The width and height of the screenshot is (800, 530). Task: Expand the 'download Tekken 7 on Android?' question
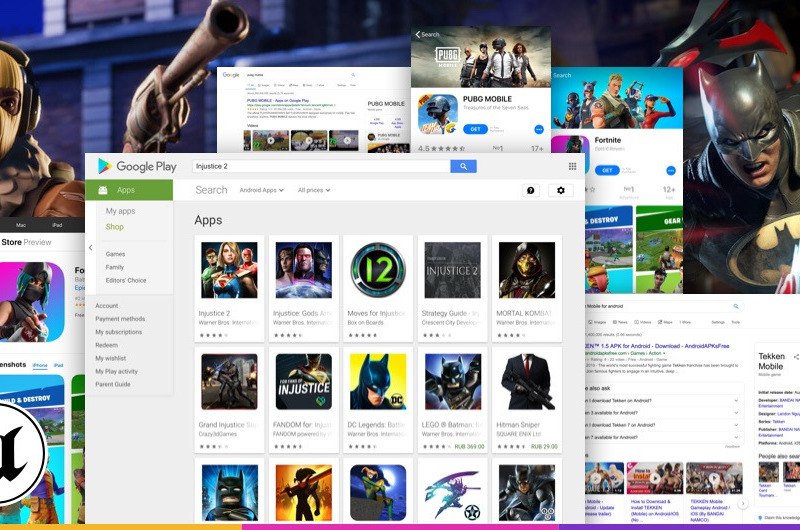point(661,425)
